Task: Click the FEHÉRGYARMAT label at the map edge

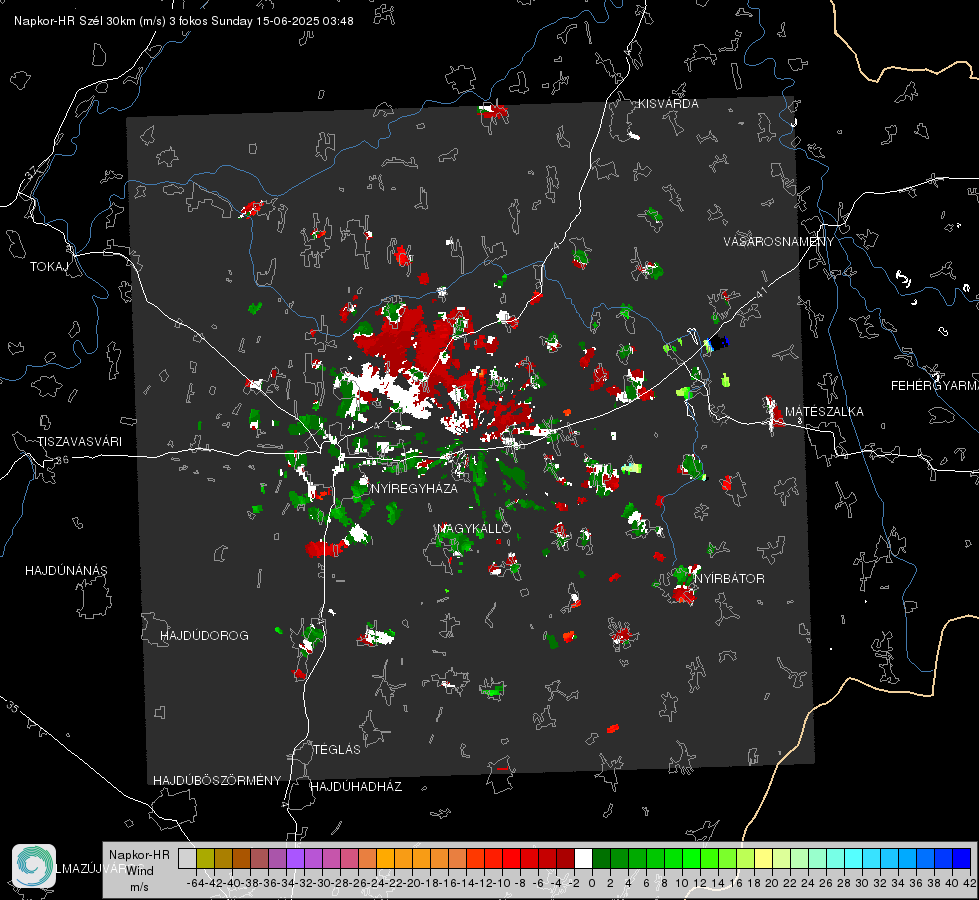Action: pos(935,386)
